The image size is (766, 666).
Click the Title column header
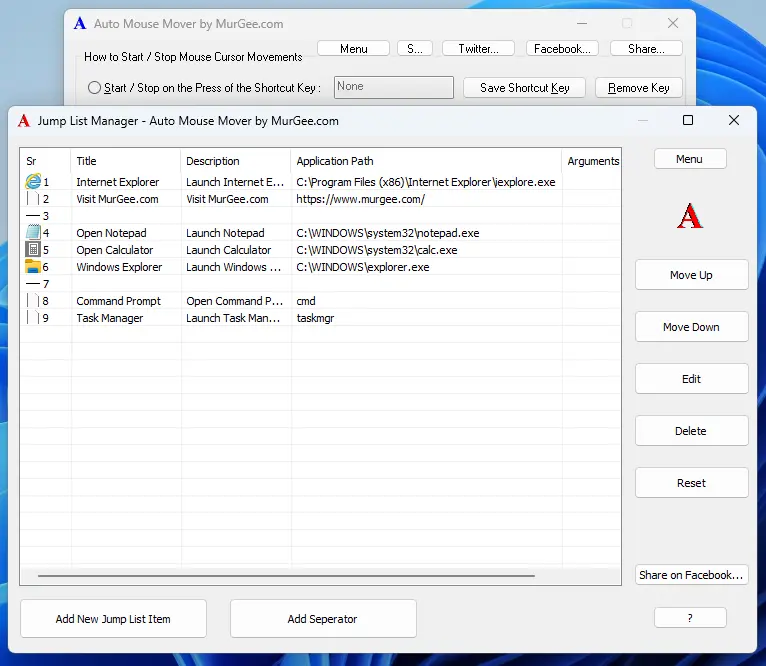coord(126,161)
